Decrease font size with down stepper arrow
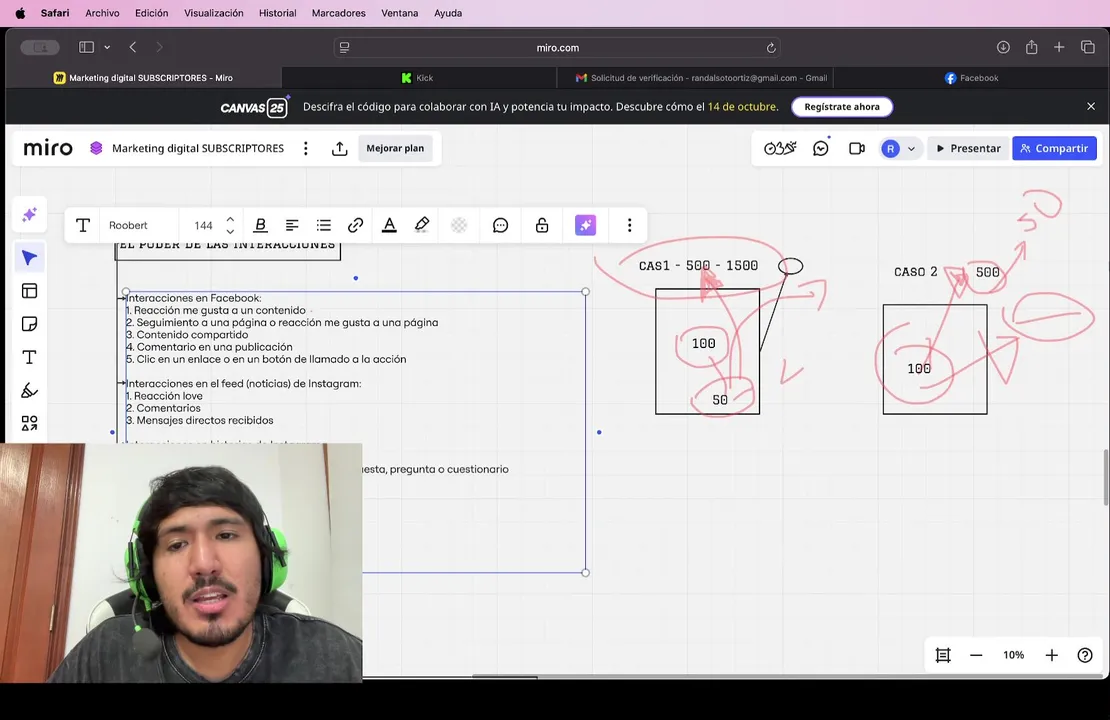 tap(230, 232)
